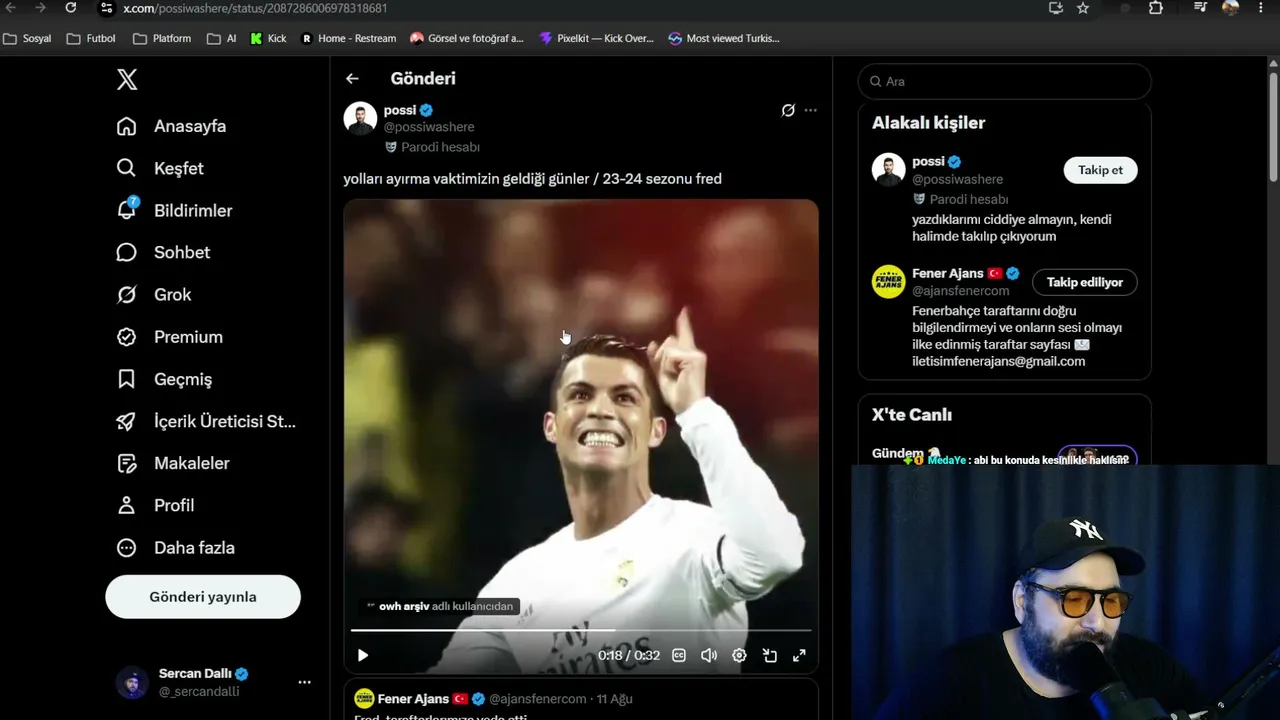
Task: Click Sercan Dallı profile avatar
Action: pyautogui.click(x=132, y=682)
